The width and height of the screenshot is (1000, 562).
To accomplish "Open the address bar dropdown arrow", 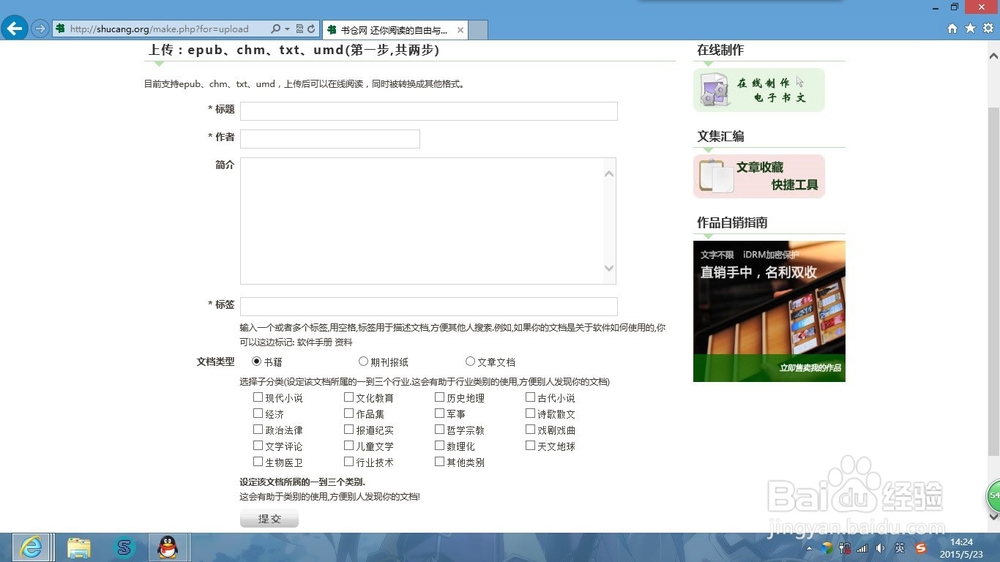I will 287,29.
